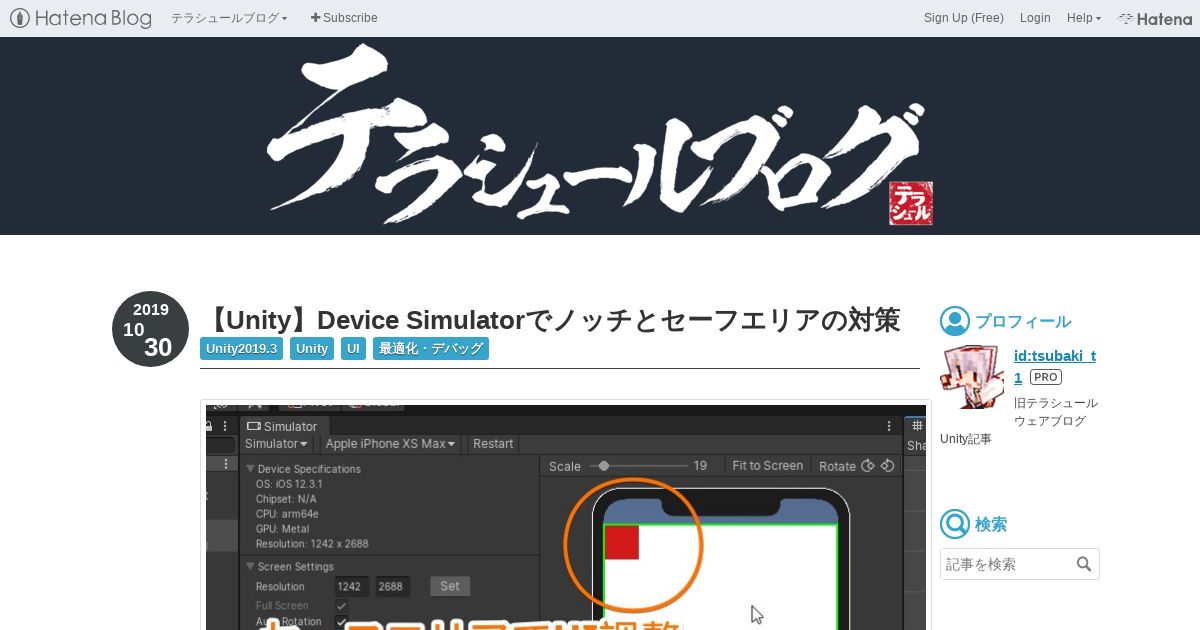
Task: Expand the Help dropdown
Action: pos(1083,18)
